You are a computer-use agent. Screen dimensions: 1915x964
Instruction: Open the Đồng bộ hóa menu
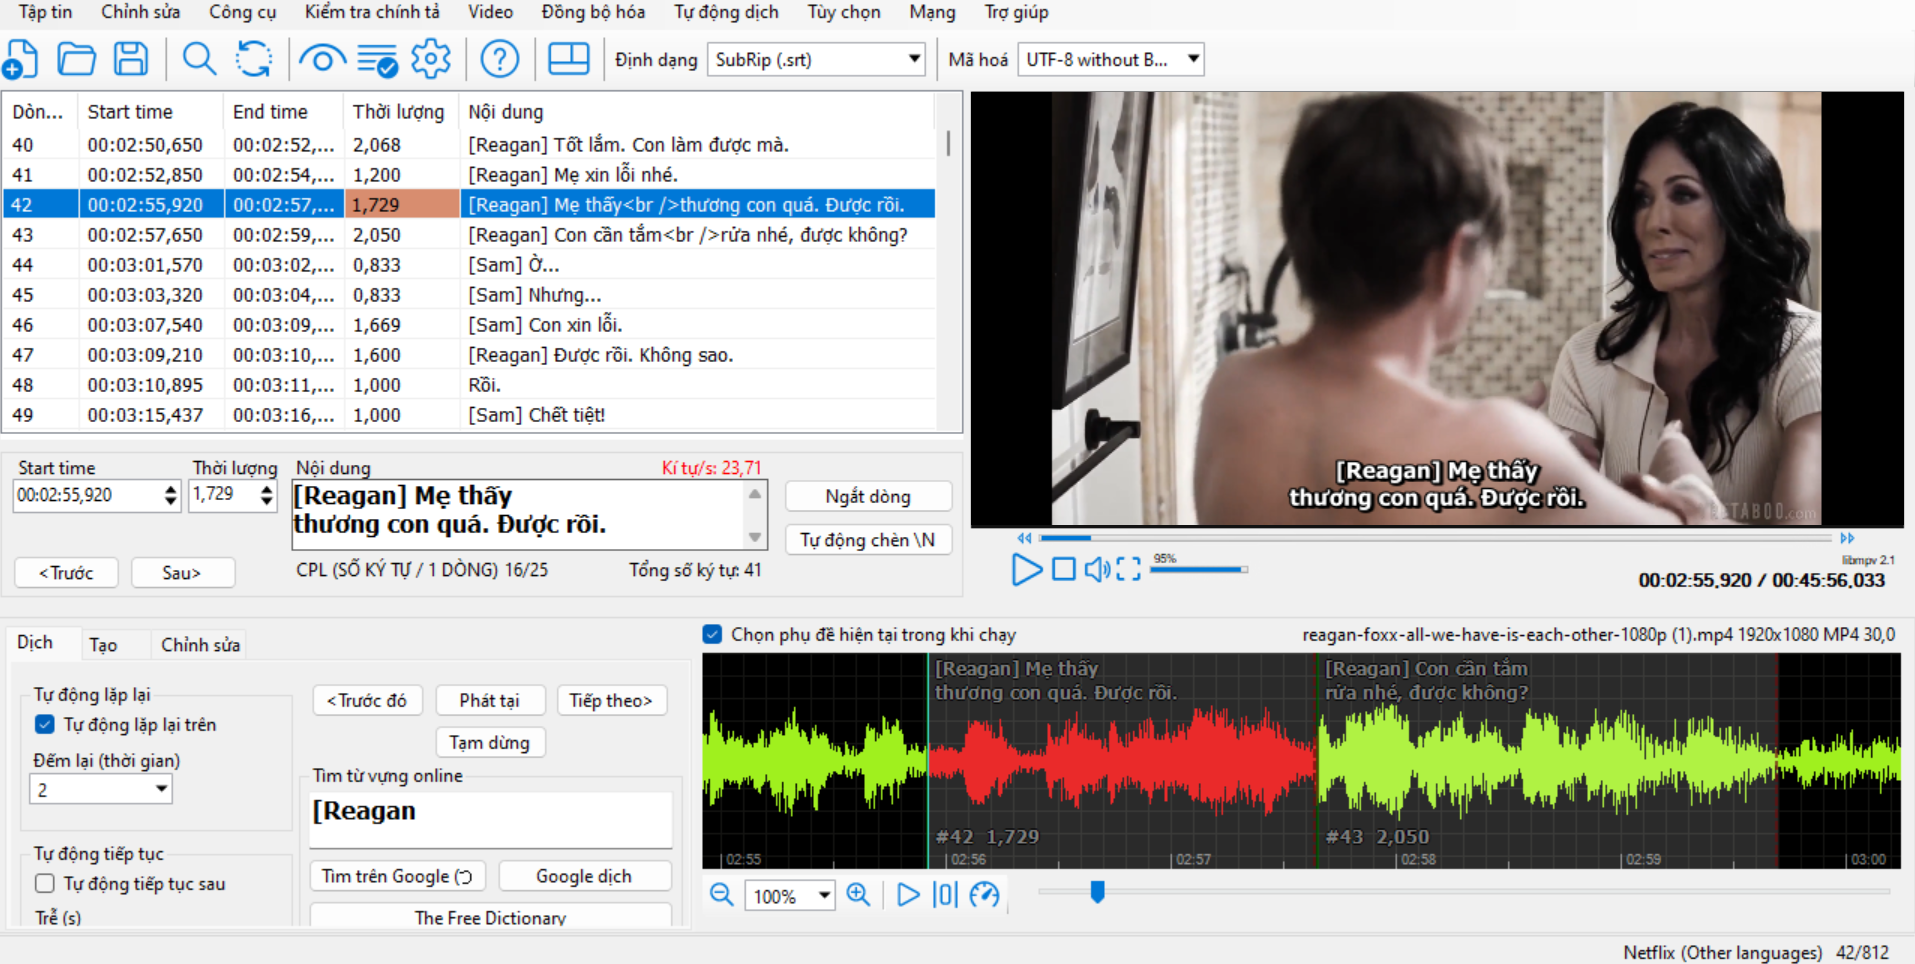[593, 12]
